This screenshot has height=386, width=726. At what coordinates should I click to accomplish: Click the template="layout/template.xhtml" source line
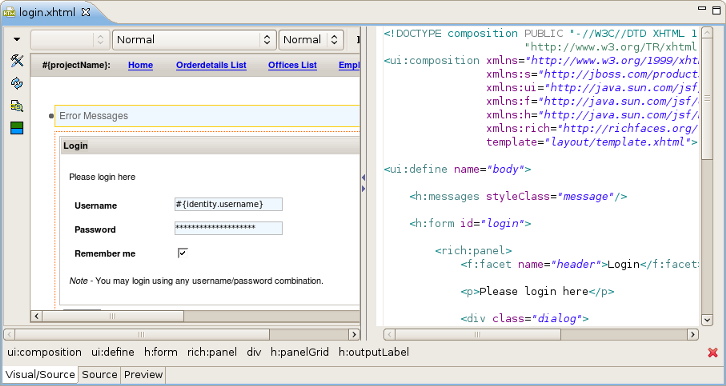pyautogui.click(x=592, y=142)
